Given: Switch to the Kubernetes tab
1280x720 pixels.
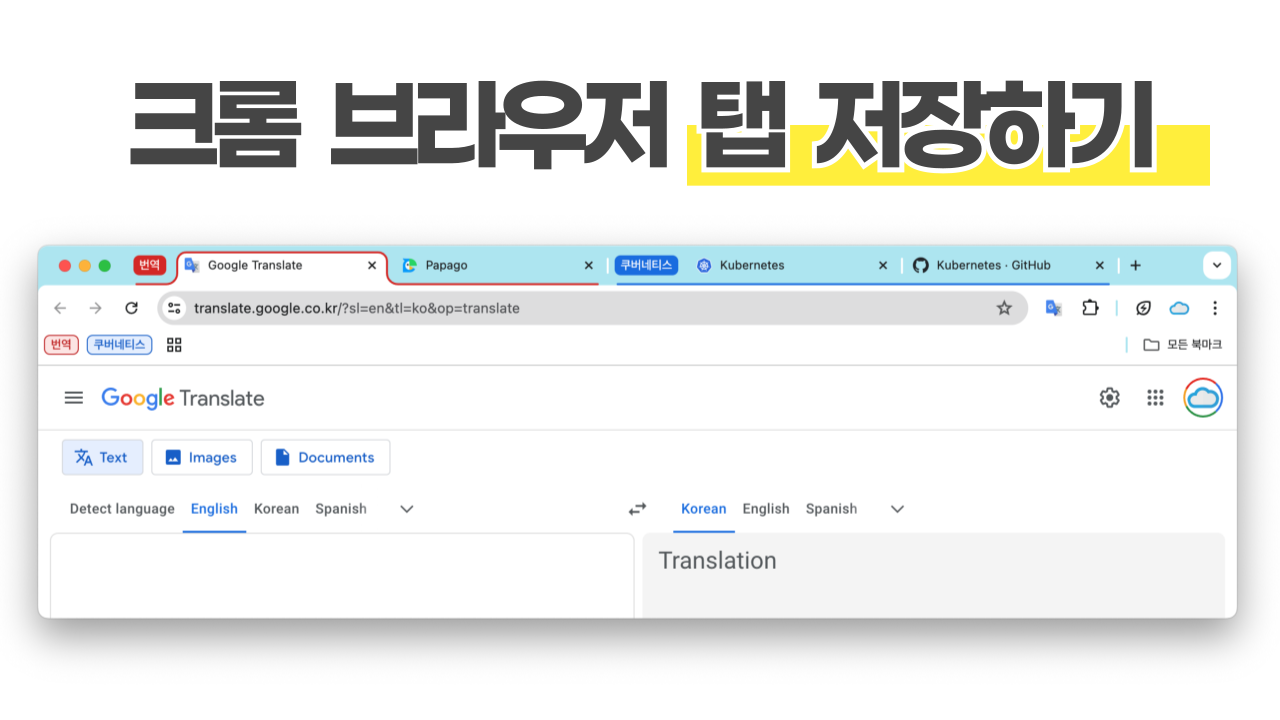Looking at the screenshot, I should (790, 266).
